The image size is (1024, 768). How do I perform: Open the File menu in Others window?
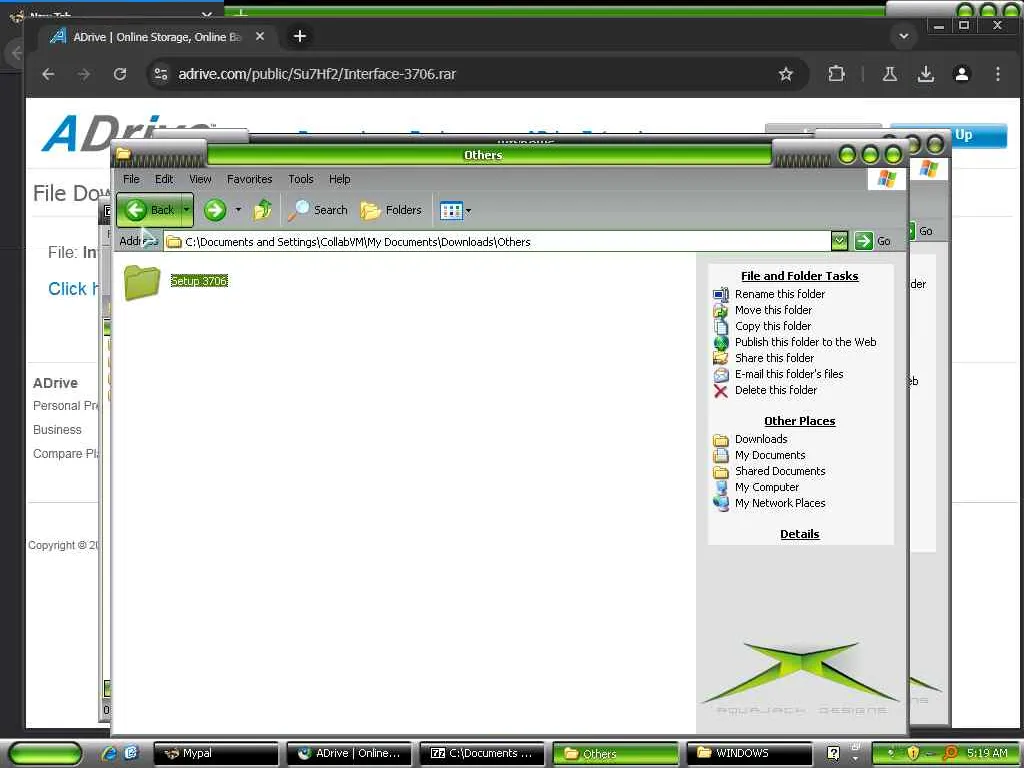pyautogui.click(x=131, y=179)
